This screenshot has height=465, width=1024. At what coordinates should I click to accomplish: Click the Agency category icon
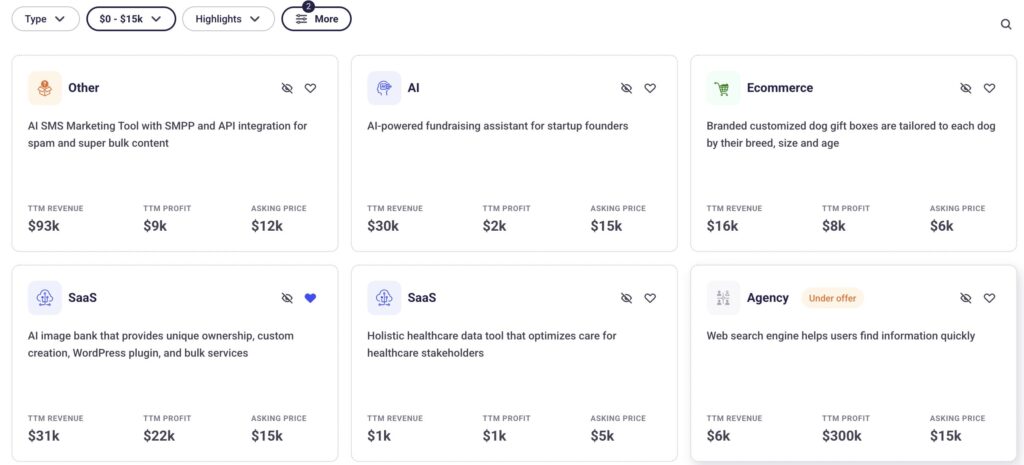[723, 298]
